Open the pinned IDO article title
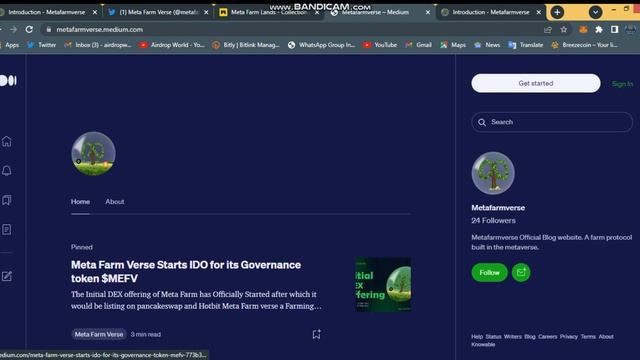This screenshot has height=360, width=640. [186, 271]
